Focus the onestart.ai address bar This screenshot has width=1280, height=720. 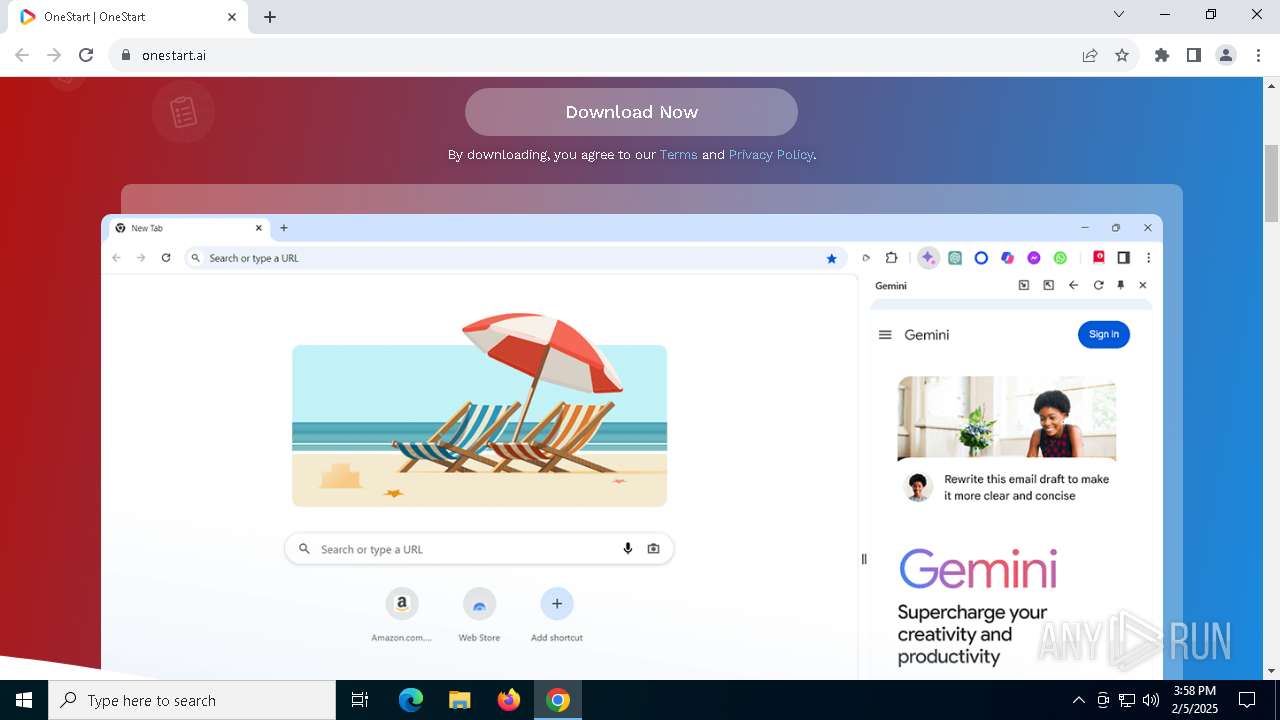600,55
